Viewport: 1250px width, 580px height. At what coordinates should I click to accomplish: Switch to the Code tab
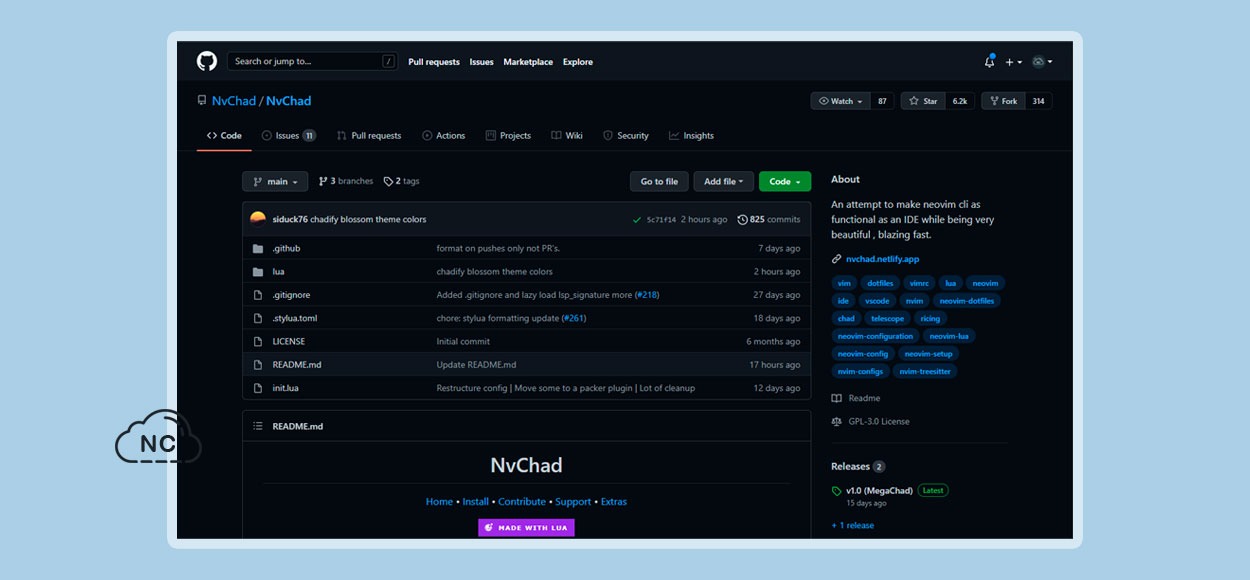click(224, 136)
